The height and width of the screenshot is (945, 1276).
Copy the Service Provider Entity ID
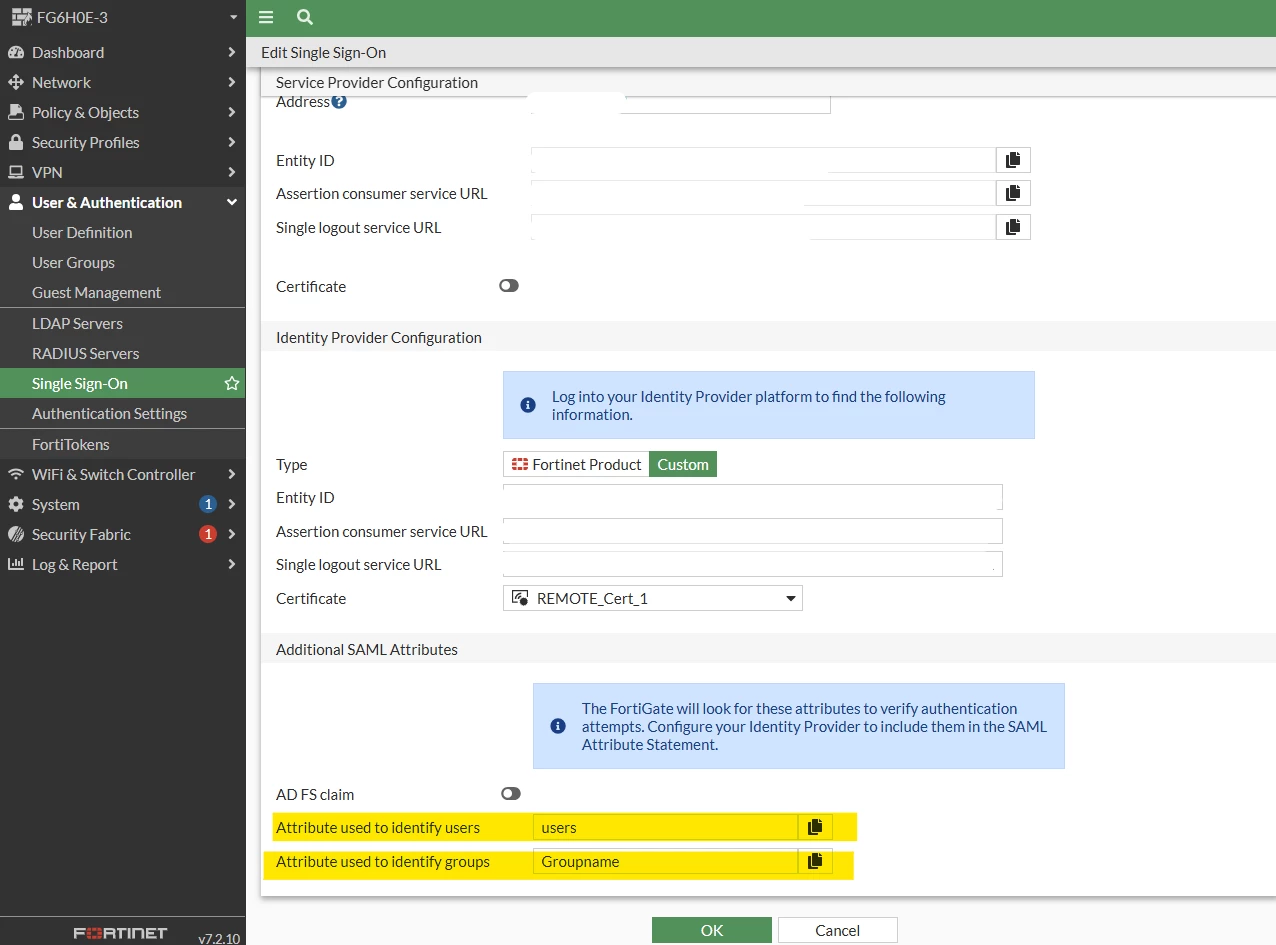1013,160
